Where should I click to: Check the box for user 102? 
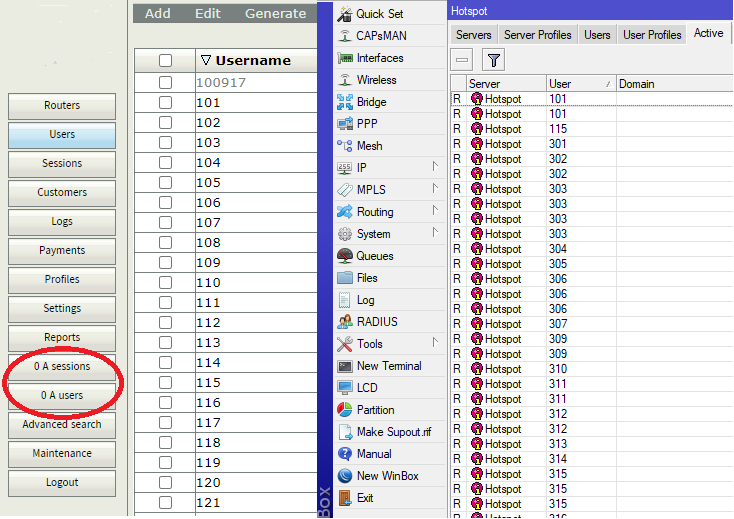click(x=165, y=123)
